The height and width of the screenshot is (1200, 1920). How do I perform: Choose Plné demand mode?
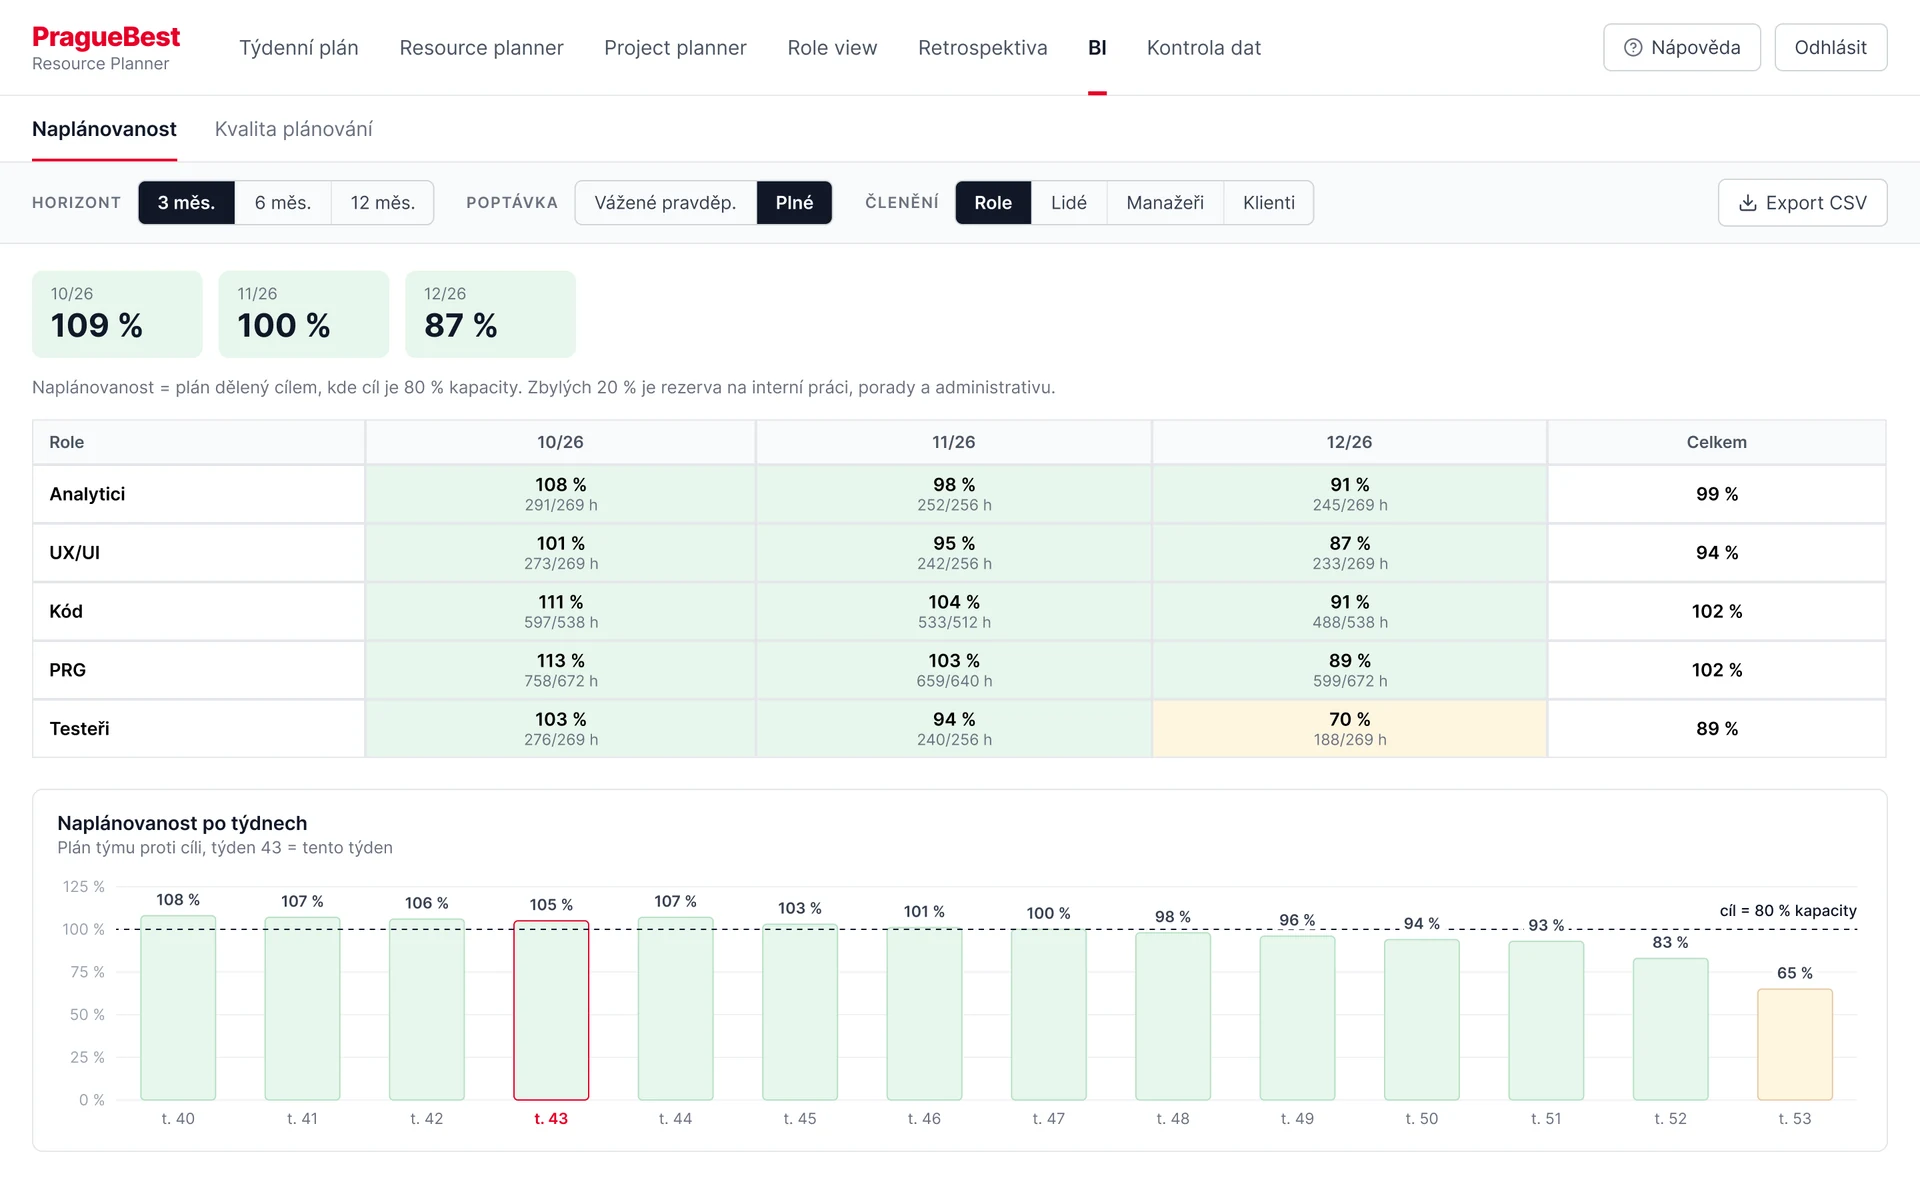click(x=794, y=203)
